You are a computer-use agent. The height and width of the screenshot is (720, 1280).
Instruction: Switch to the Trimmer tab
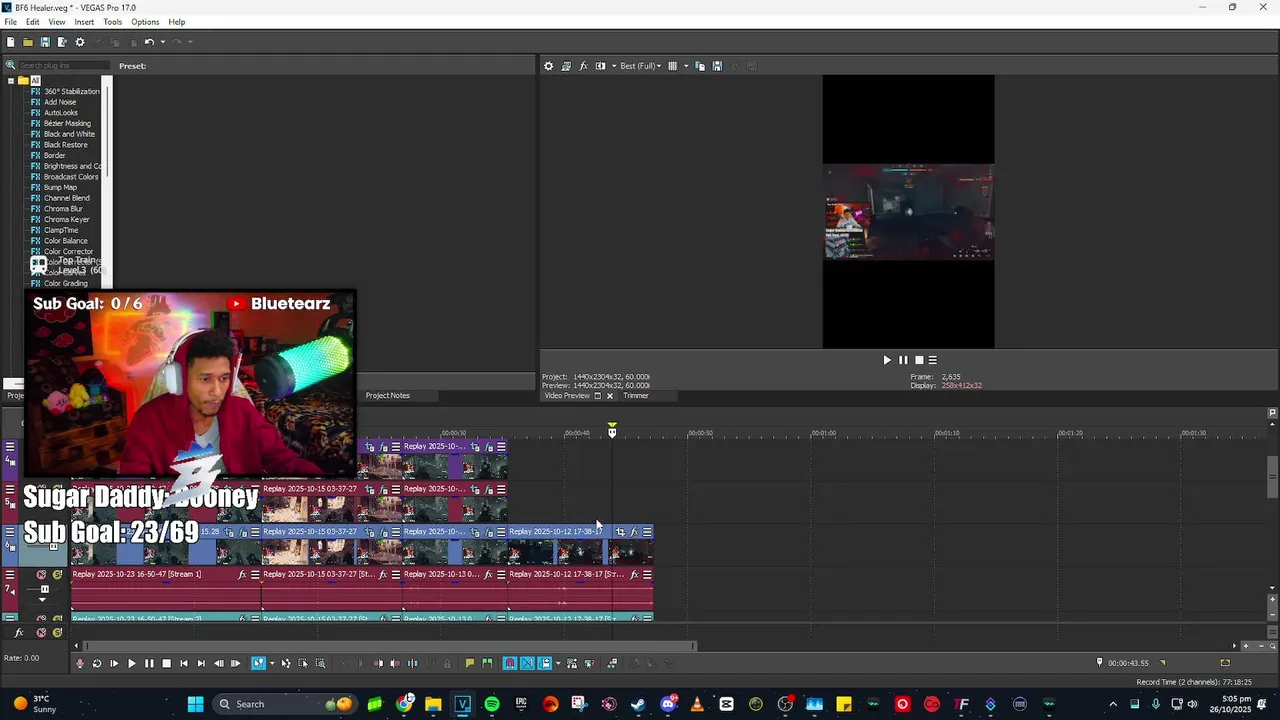[x=636, y=396]
